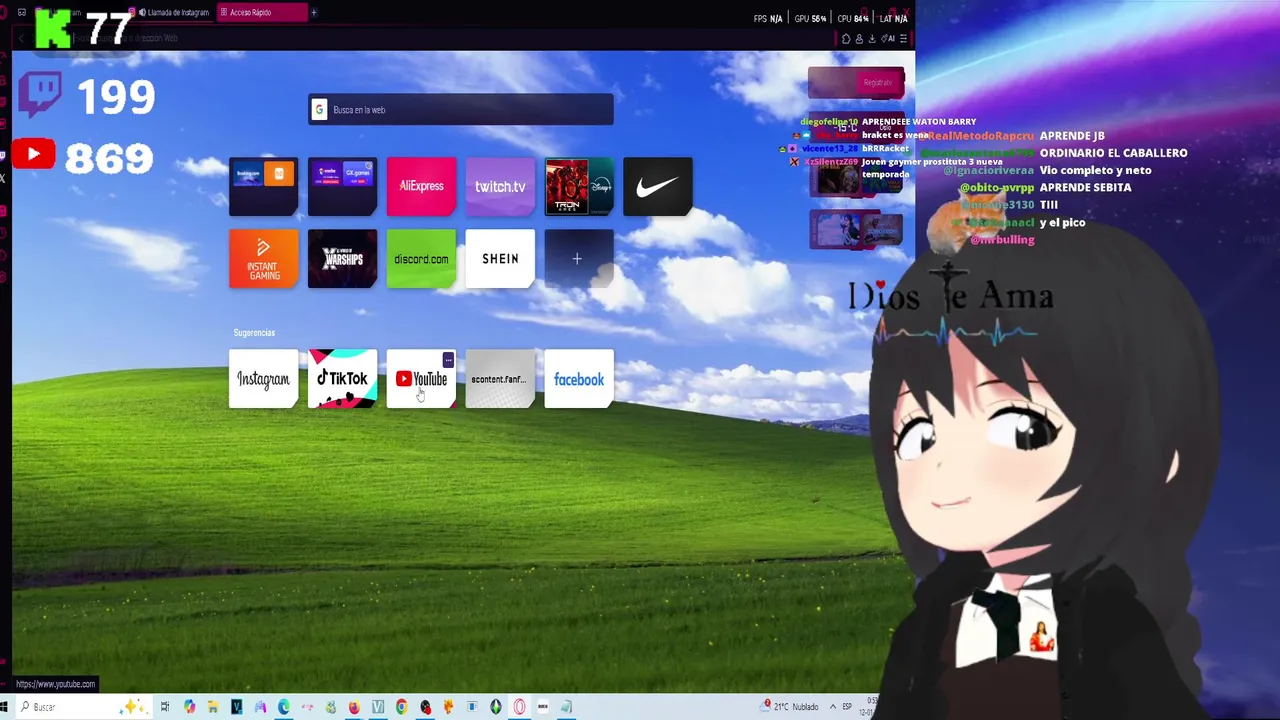Open Microsoft Edge from the taskbar

284,707
